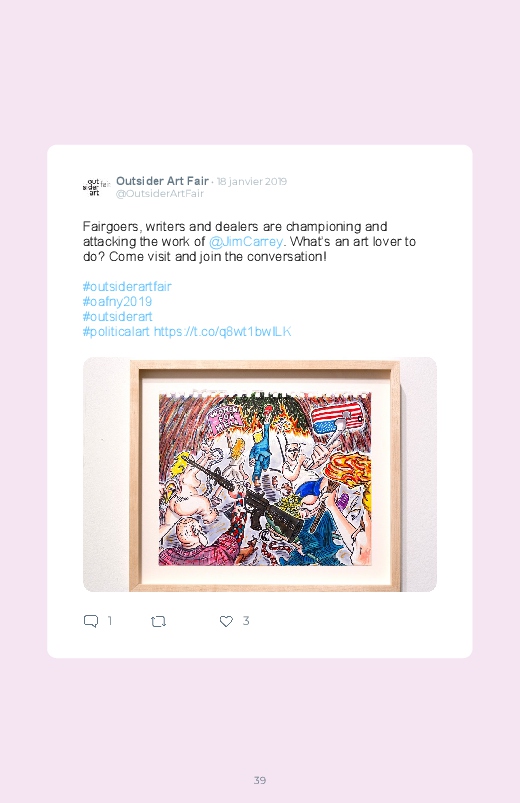Select the #oafny2019 hashtag

pyautogui.click(x=117, y=301)
